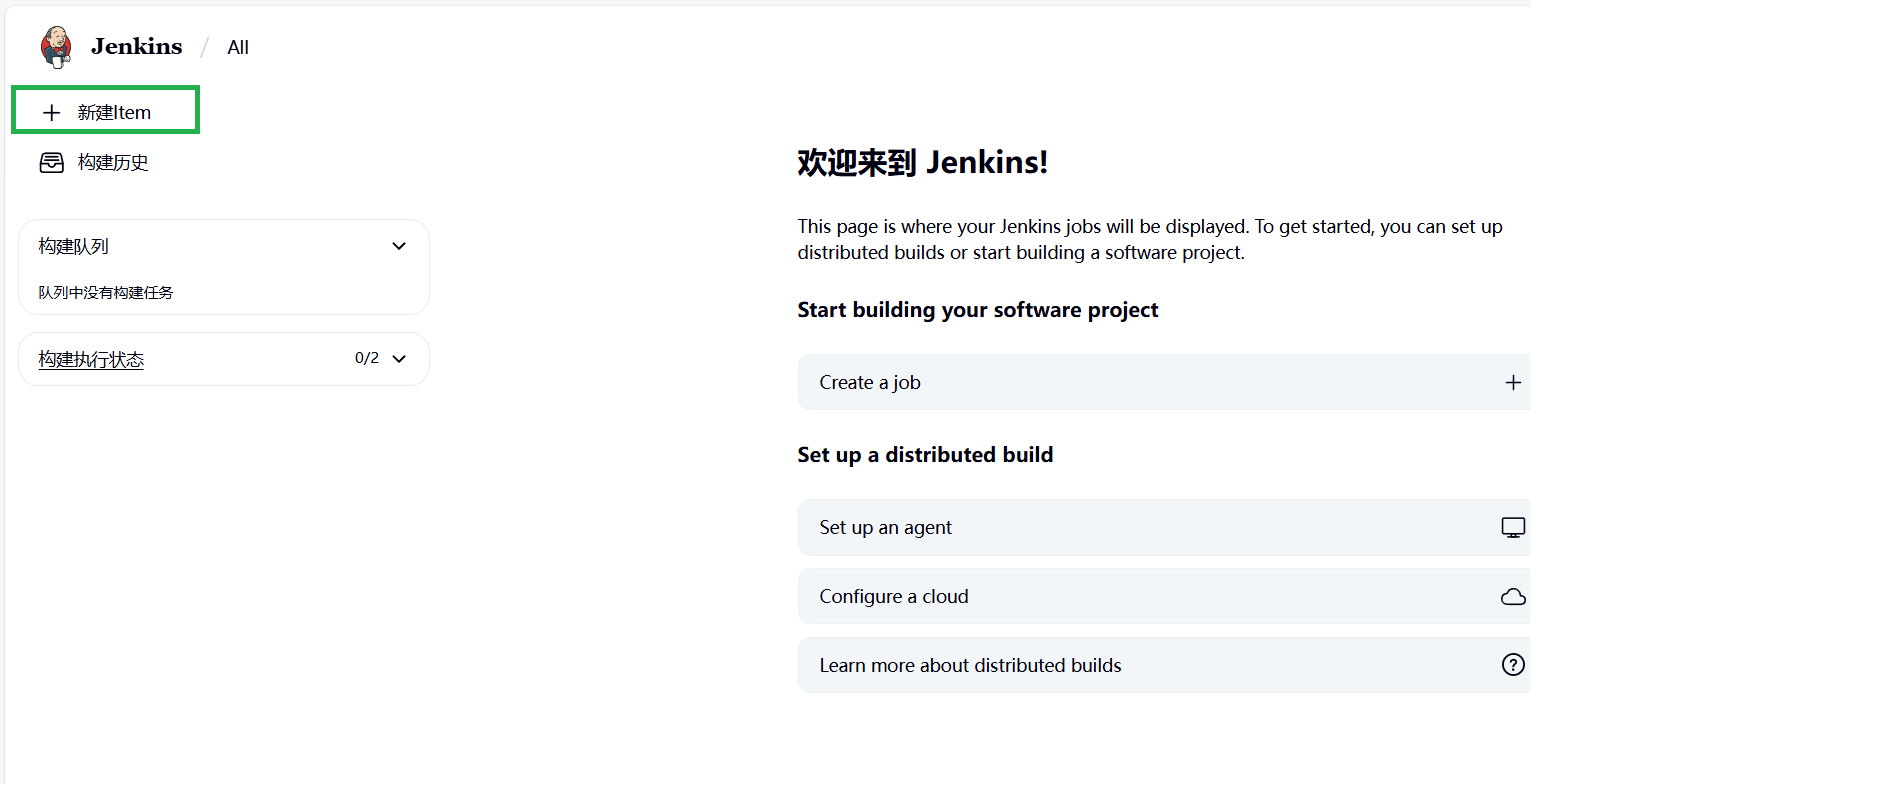Click the 0/2 executor count
The width and height of the screenshot is (1898, 796).
[x=367, y=358]
